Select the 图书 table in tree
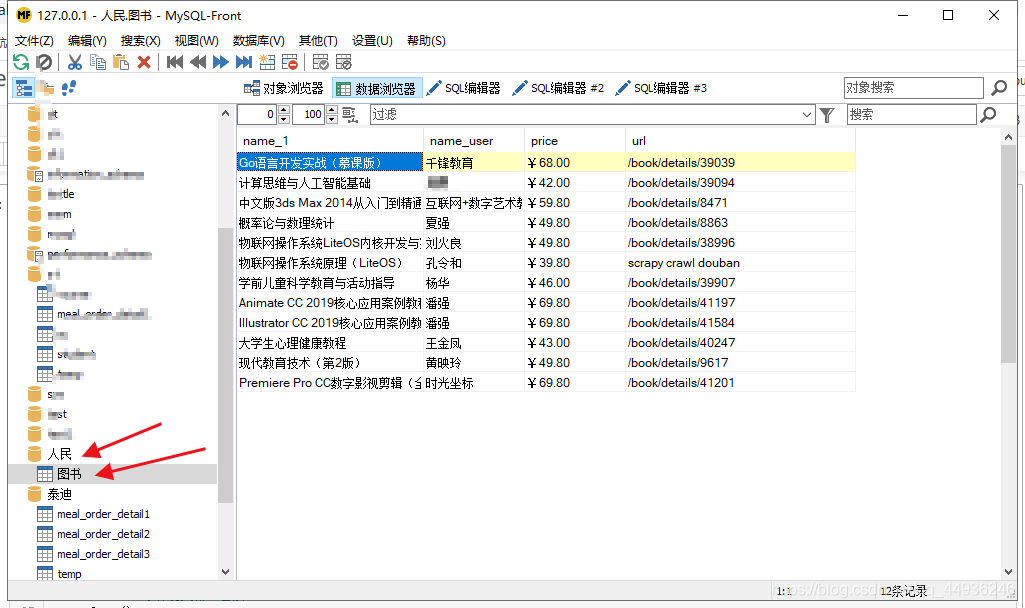 click(69, 474)
